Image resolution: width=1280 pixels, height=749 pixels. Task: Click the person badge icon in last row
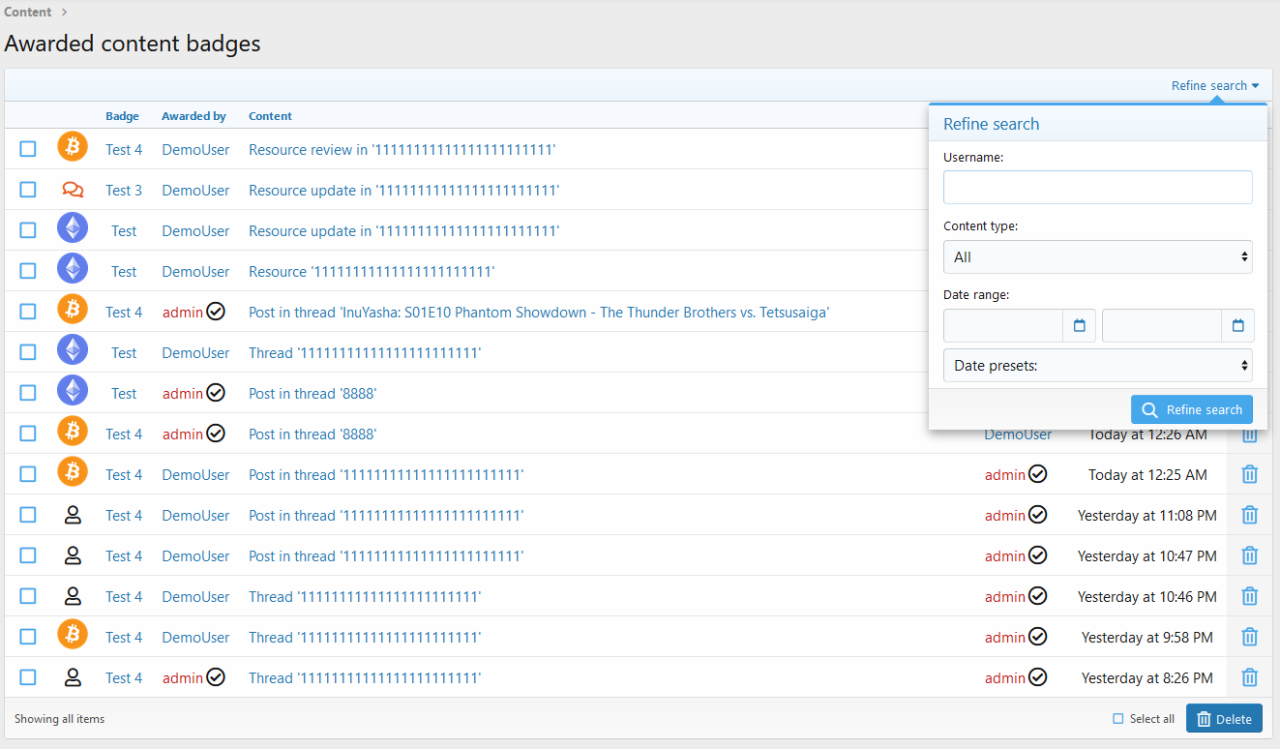click(72, 678)
